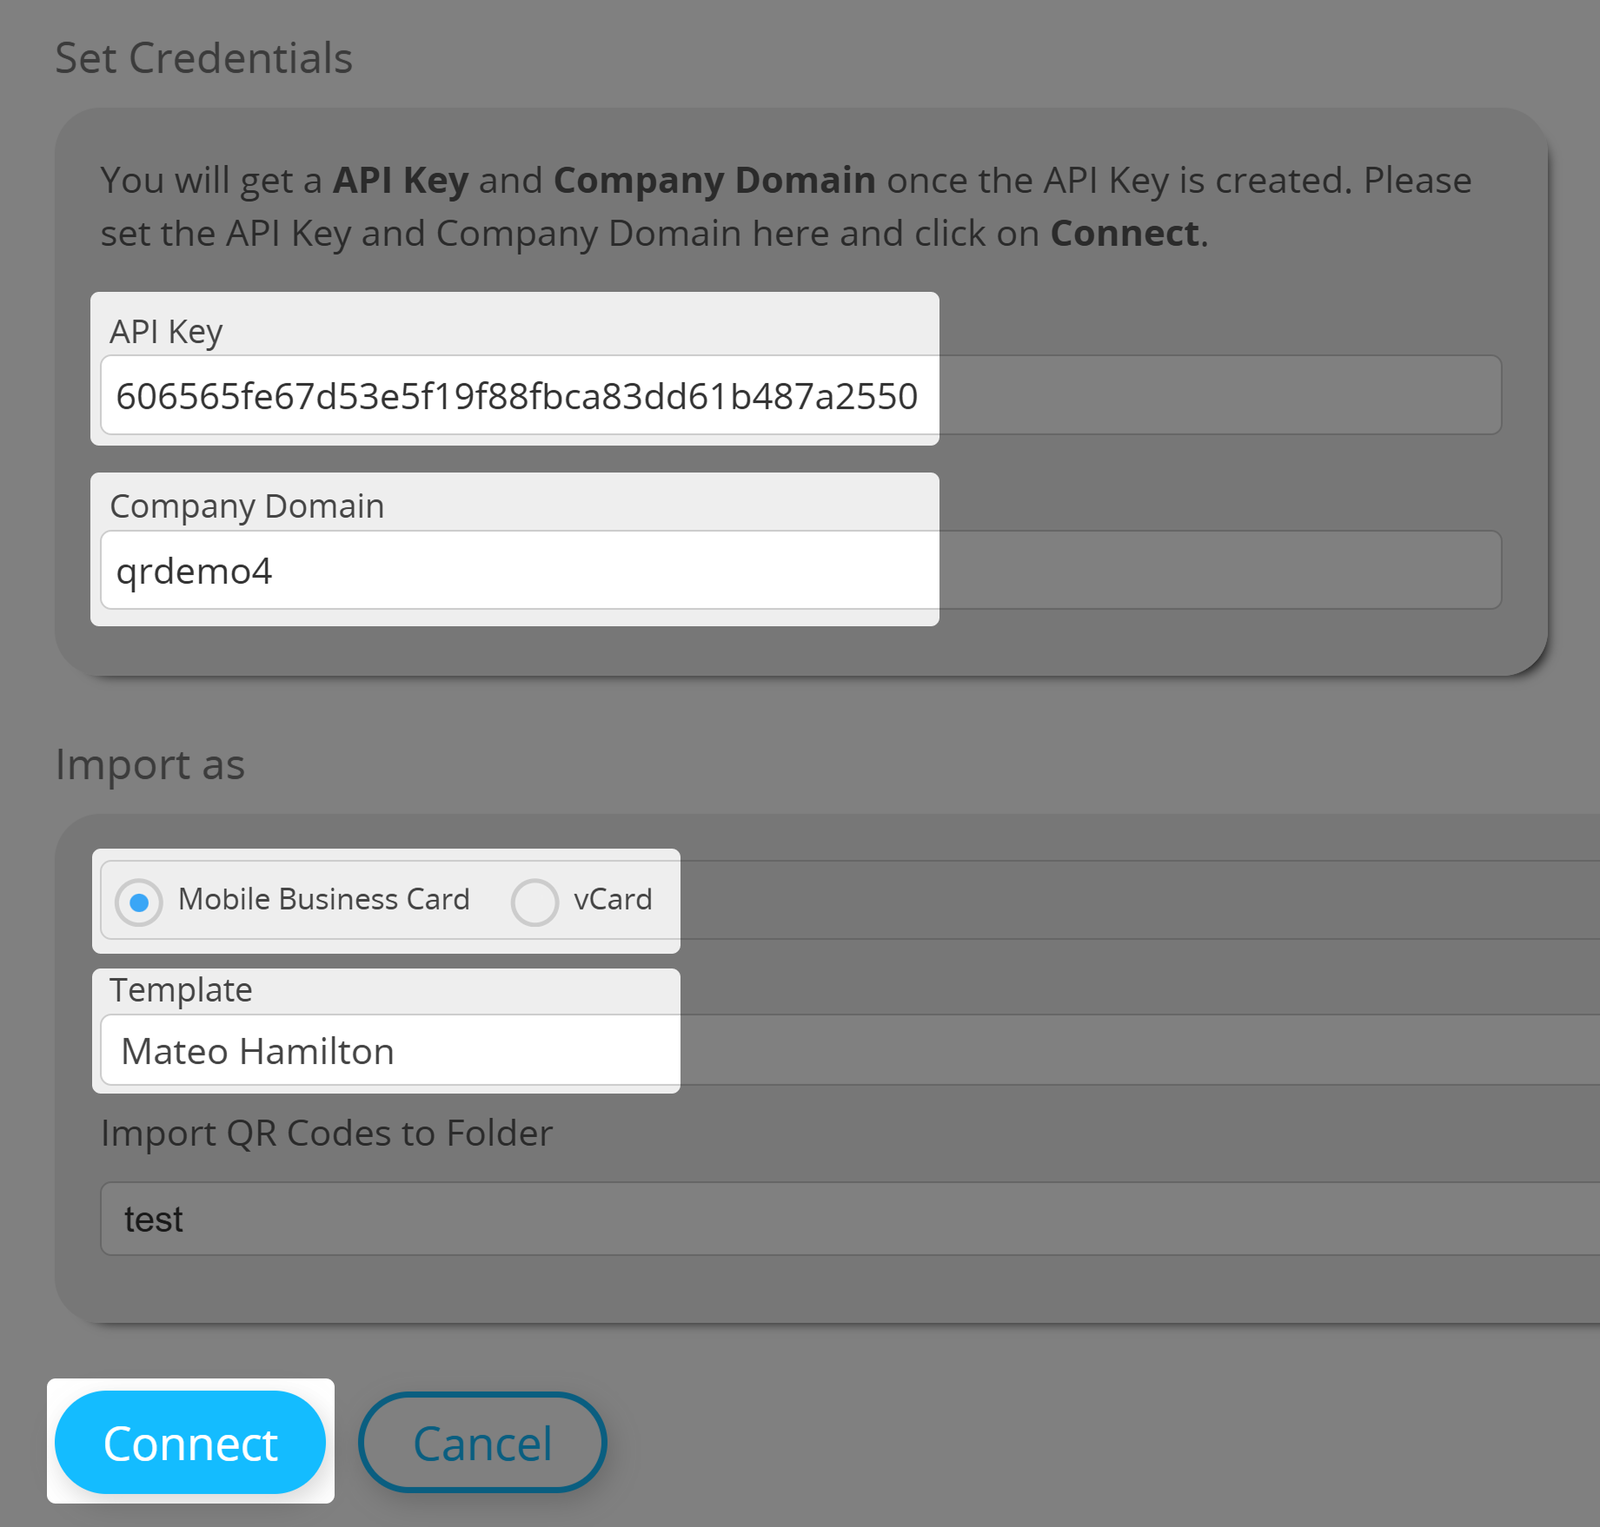Image resolution: width=1600 pixels, height=1527 pixels.
Task: Click the Import as heading
Action: 150,765
